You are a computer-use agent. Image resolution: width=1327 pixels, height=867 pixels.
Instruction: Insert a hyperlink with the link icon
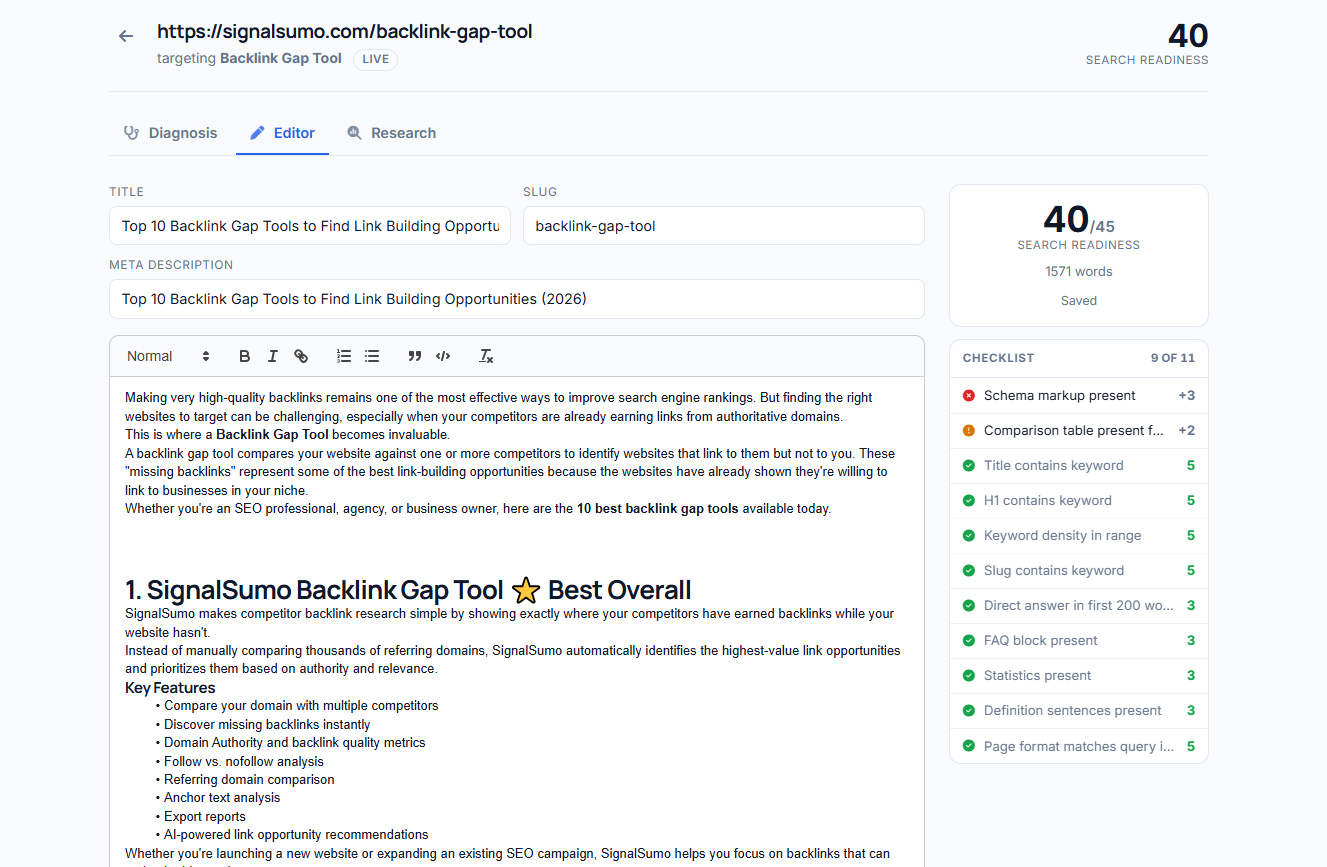pyautogui.click(x=301, y=356)
